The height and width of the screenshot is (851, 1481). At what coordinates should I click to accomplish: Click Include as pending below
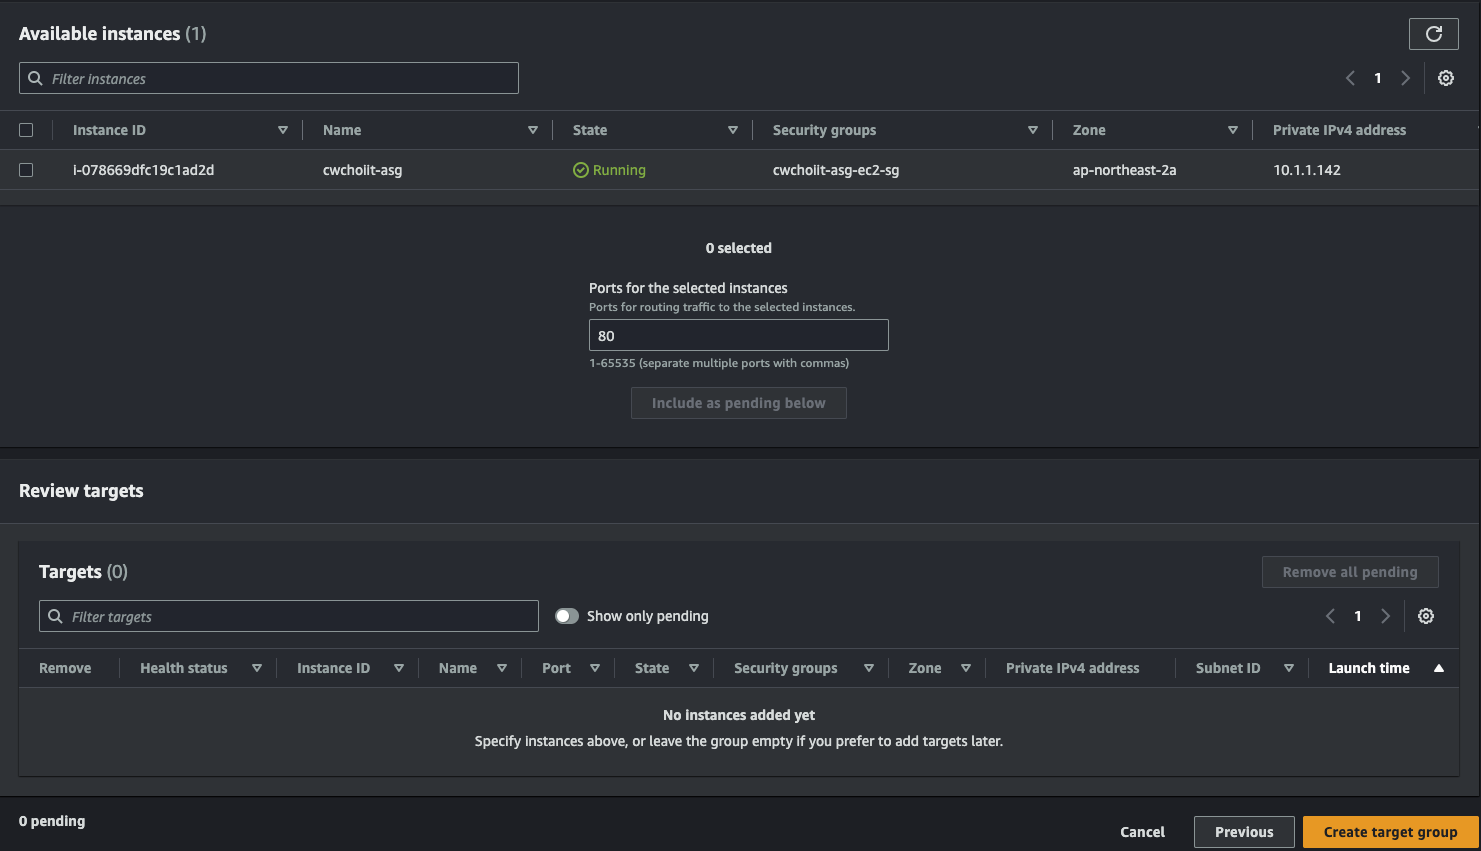point(739,403)
